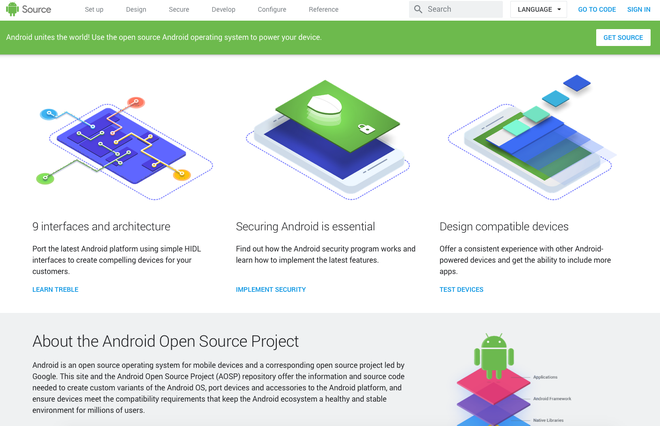Viewport: 660px width, 426px height.
Task: Open the Design menu
Action: [x=136, y=9]
